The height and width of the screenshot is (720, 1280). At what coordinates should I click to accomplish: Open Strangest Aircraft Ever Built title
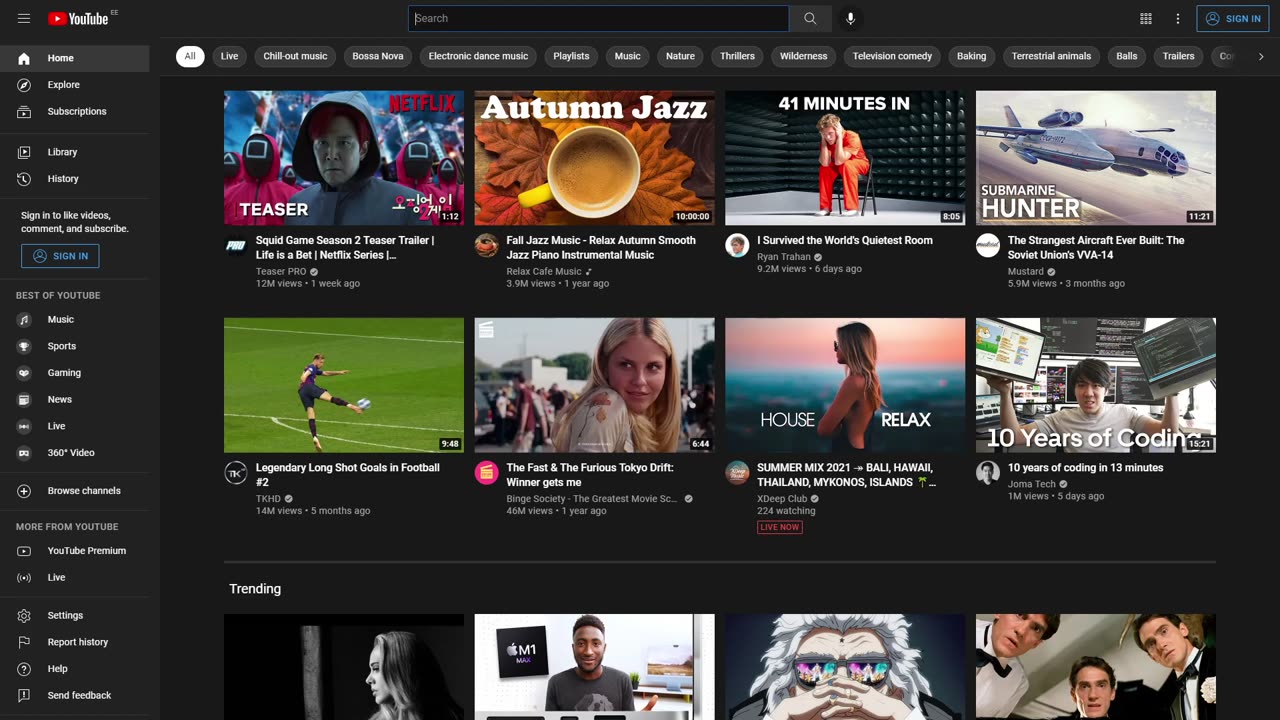coord(1096,247)
